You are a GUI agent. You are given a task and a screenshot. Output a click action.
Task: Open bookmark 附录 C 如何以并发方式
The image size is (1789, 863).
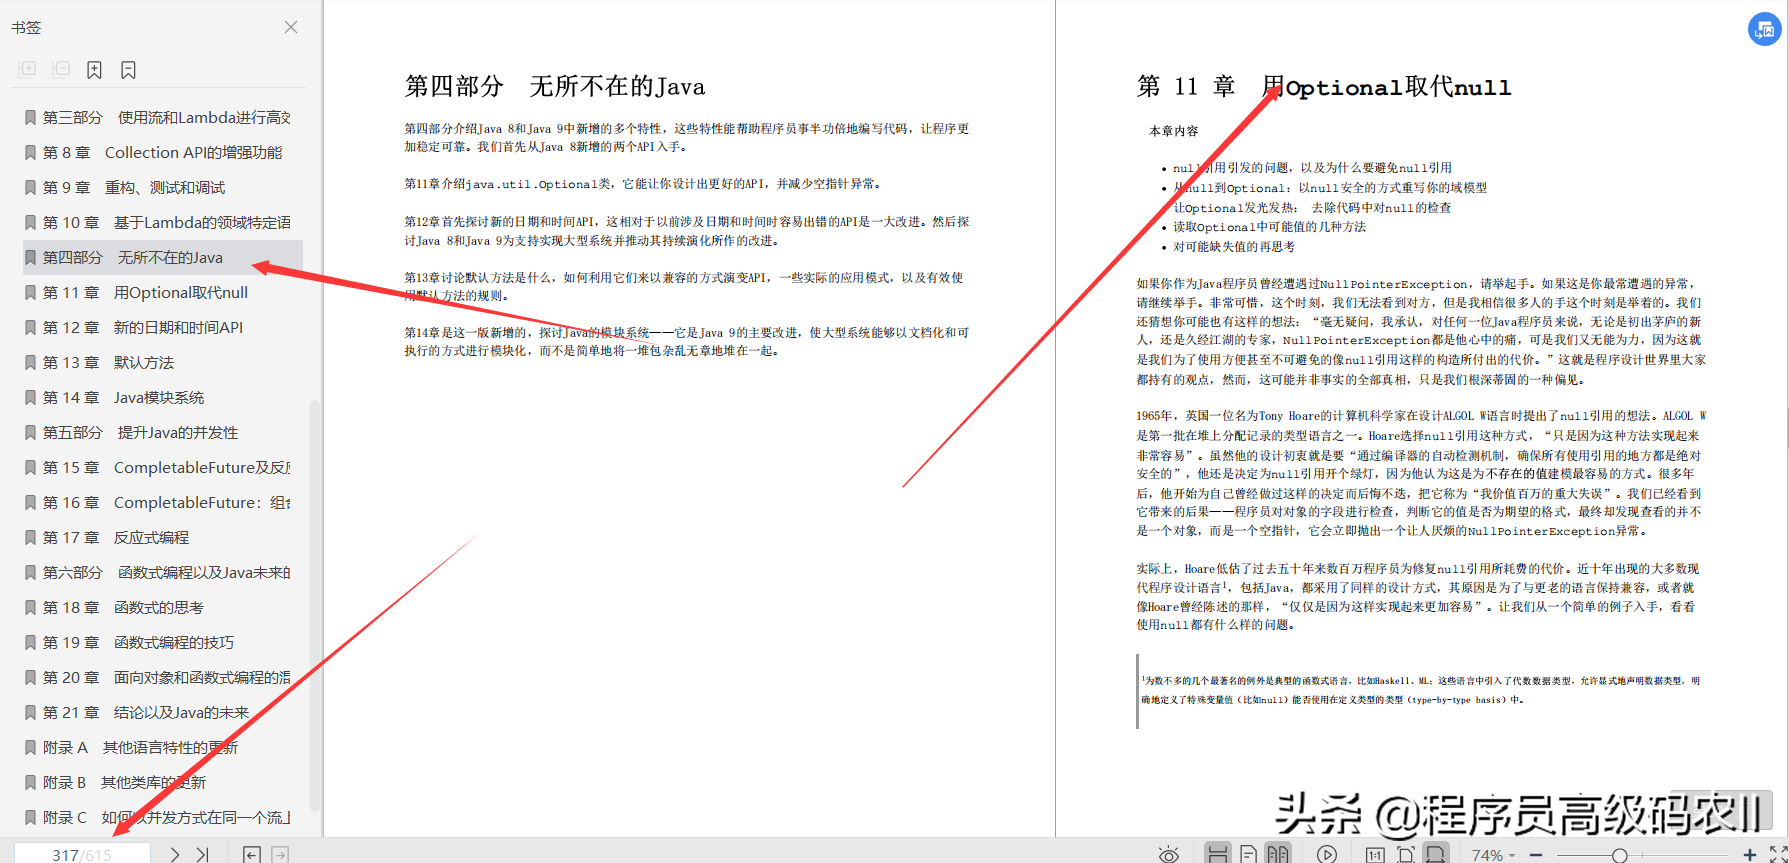tap(162, 817)
